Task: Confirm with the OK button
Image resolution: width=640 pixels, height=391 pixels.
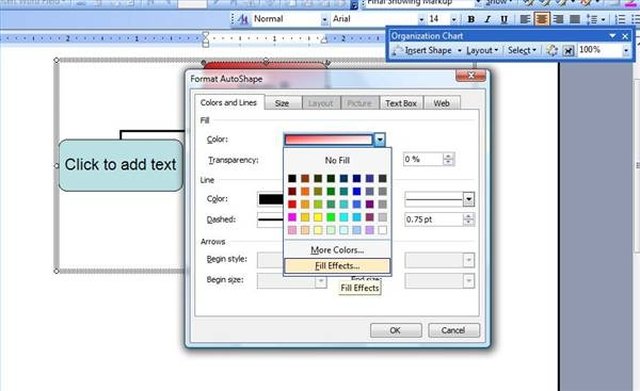Action: [x=396, y=330]
